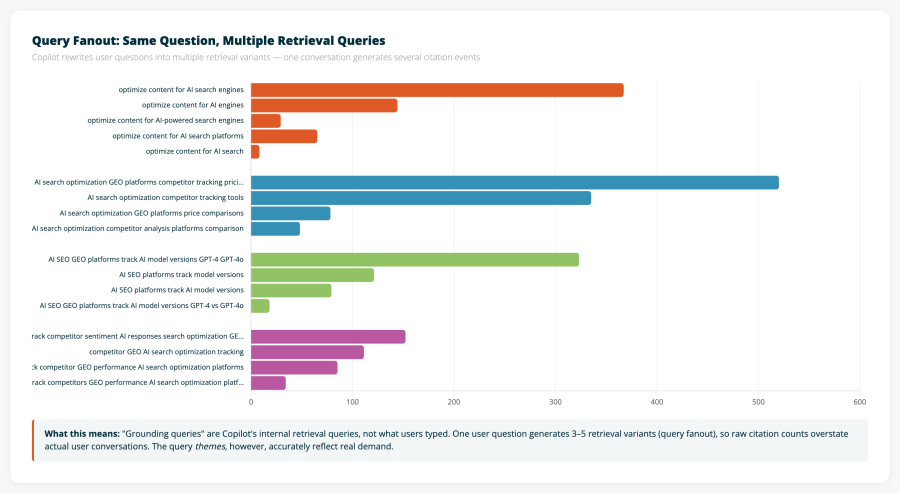This screenshot has width=900, height=493.
Task: Click the 'AI SEO platforms track model versions' bar
Action: pos(312,275)
